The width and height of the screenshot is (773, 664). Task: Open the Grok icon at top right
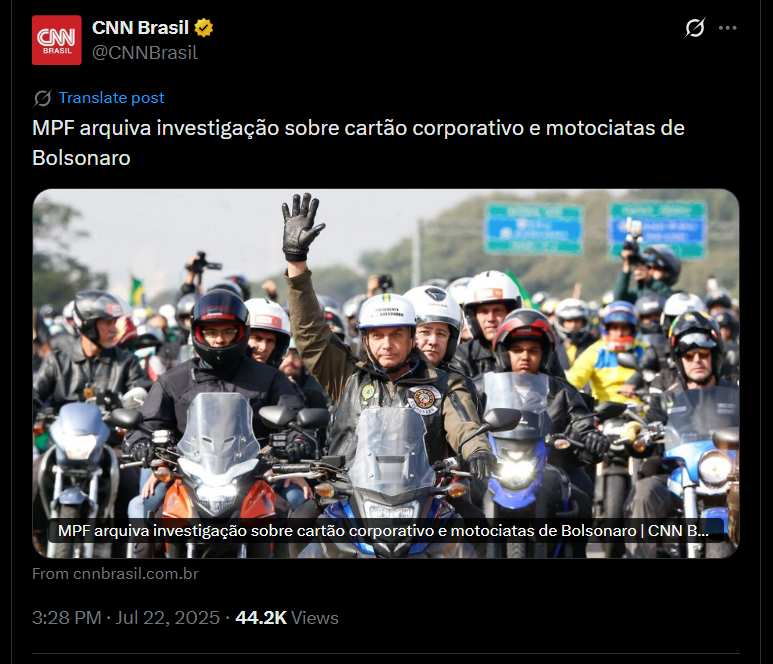(695, 28)
